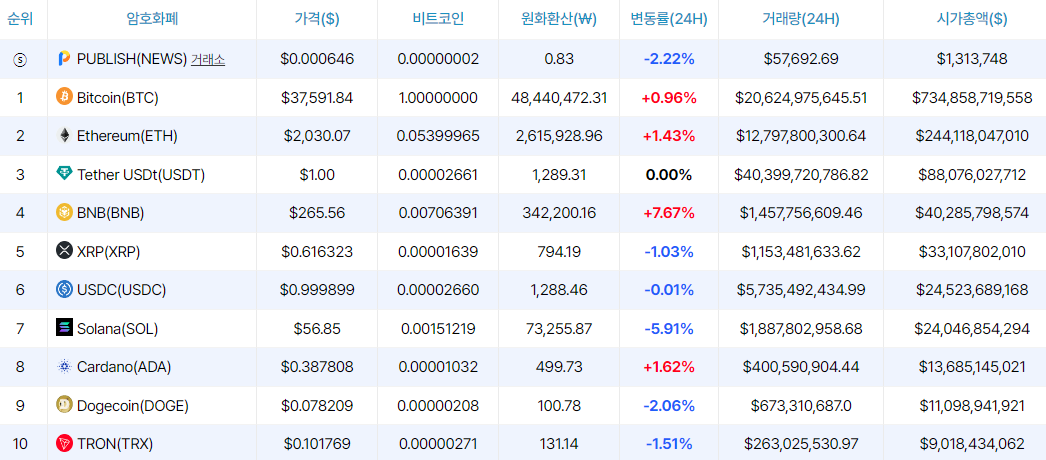Click the Solana logo icon
This screenshot has height=460, width=1046.
click(x=64, y=328)
